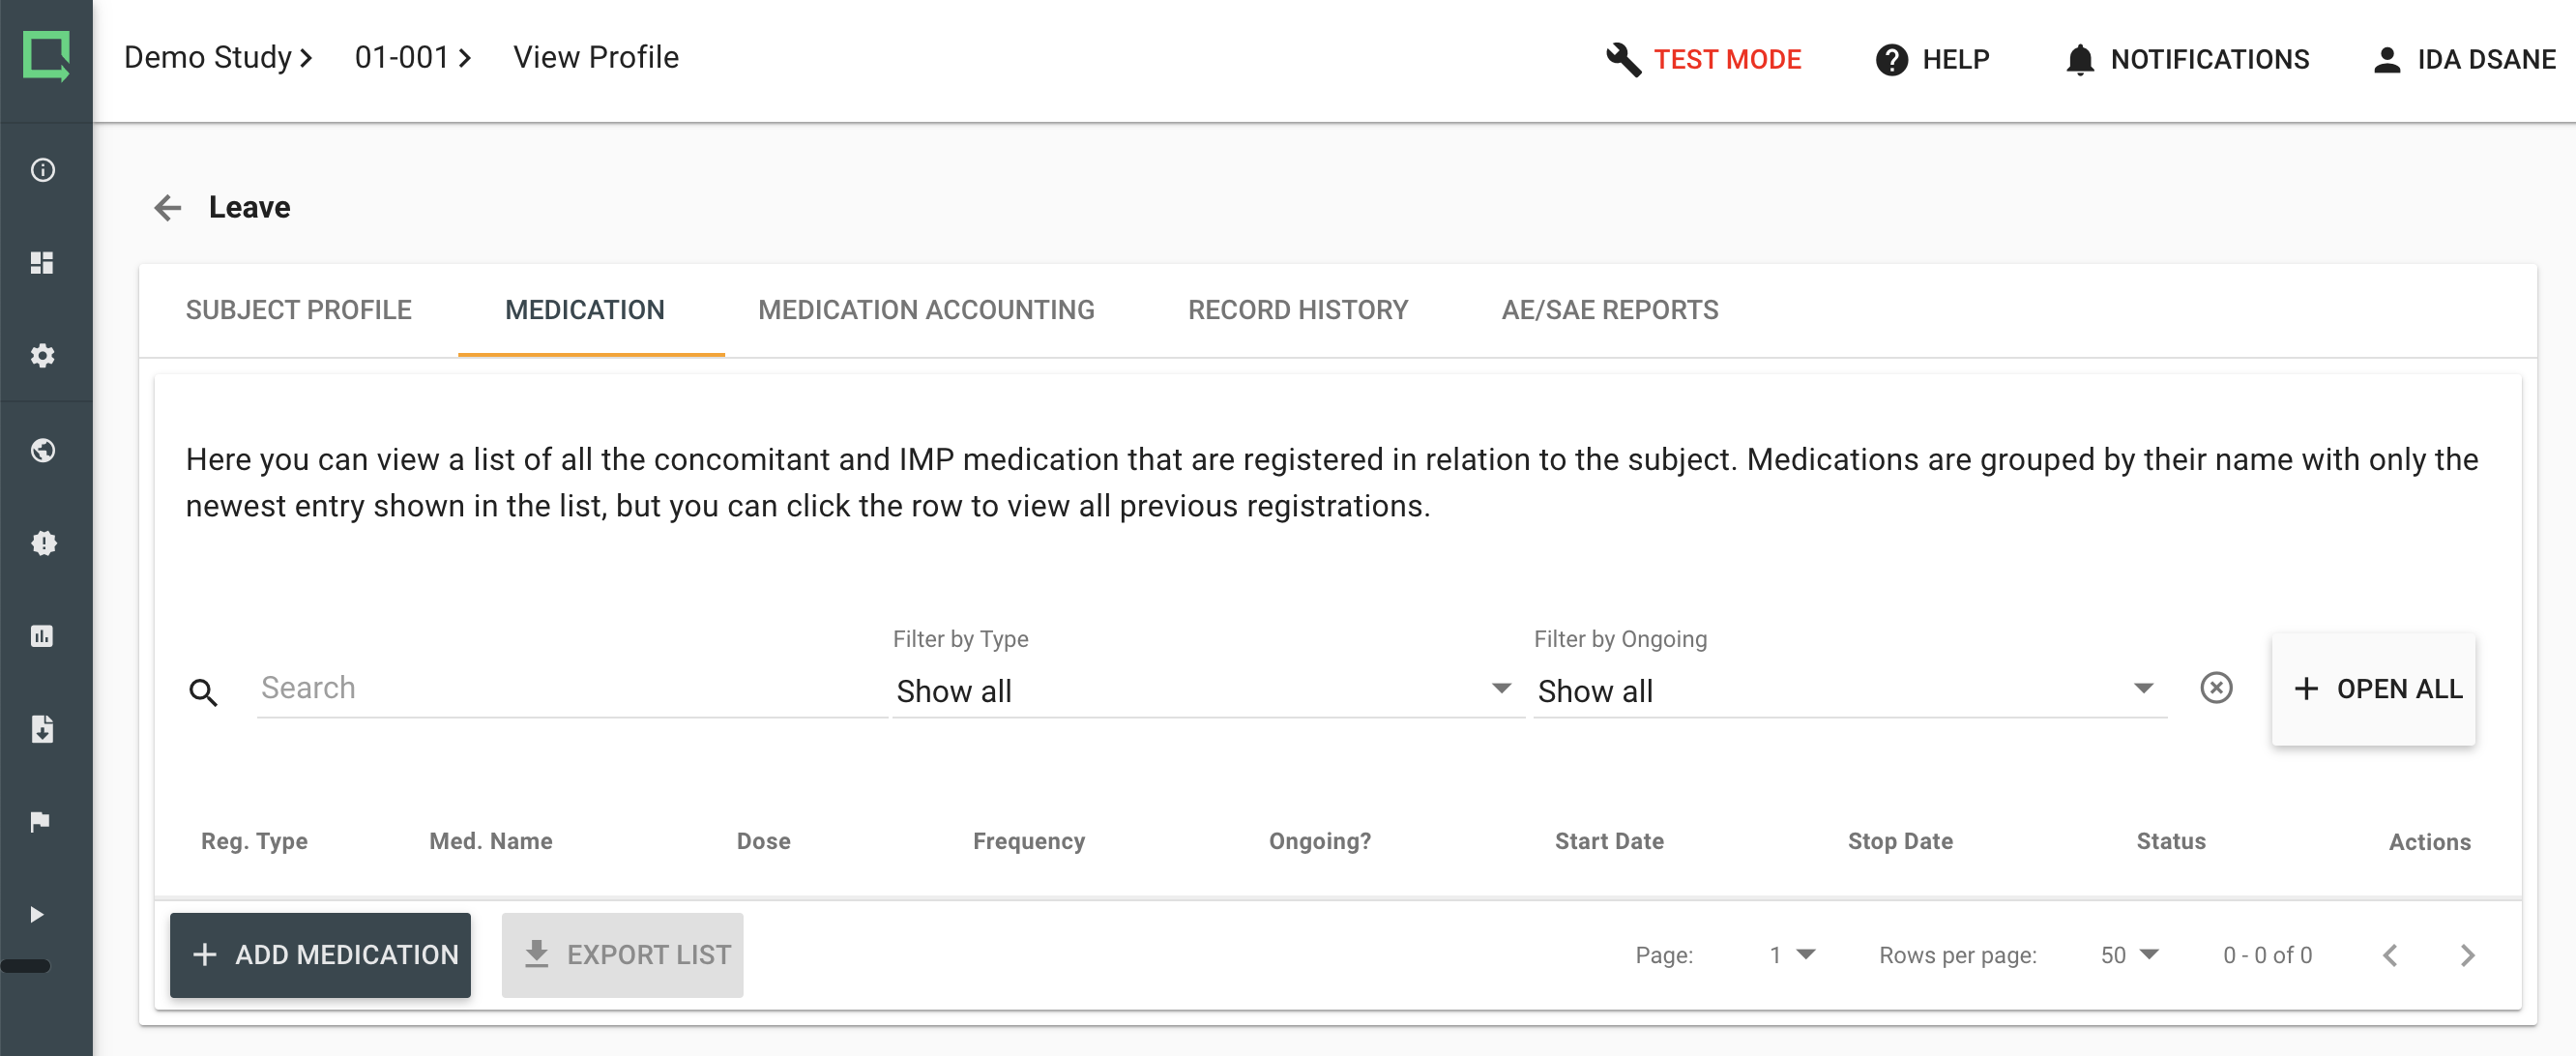Click the medication Search field

[571, 688]
